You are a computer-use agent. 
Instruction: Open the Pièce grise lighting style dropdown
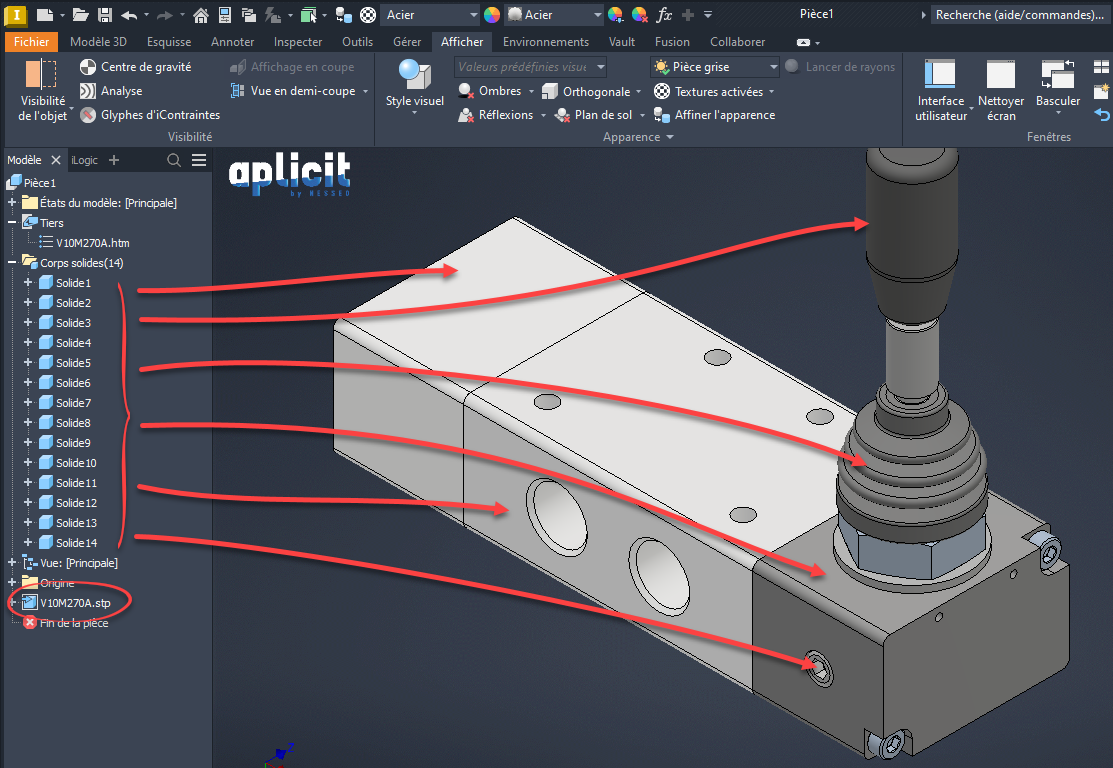coord(772,67)
